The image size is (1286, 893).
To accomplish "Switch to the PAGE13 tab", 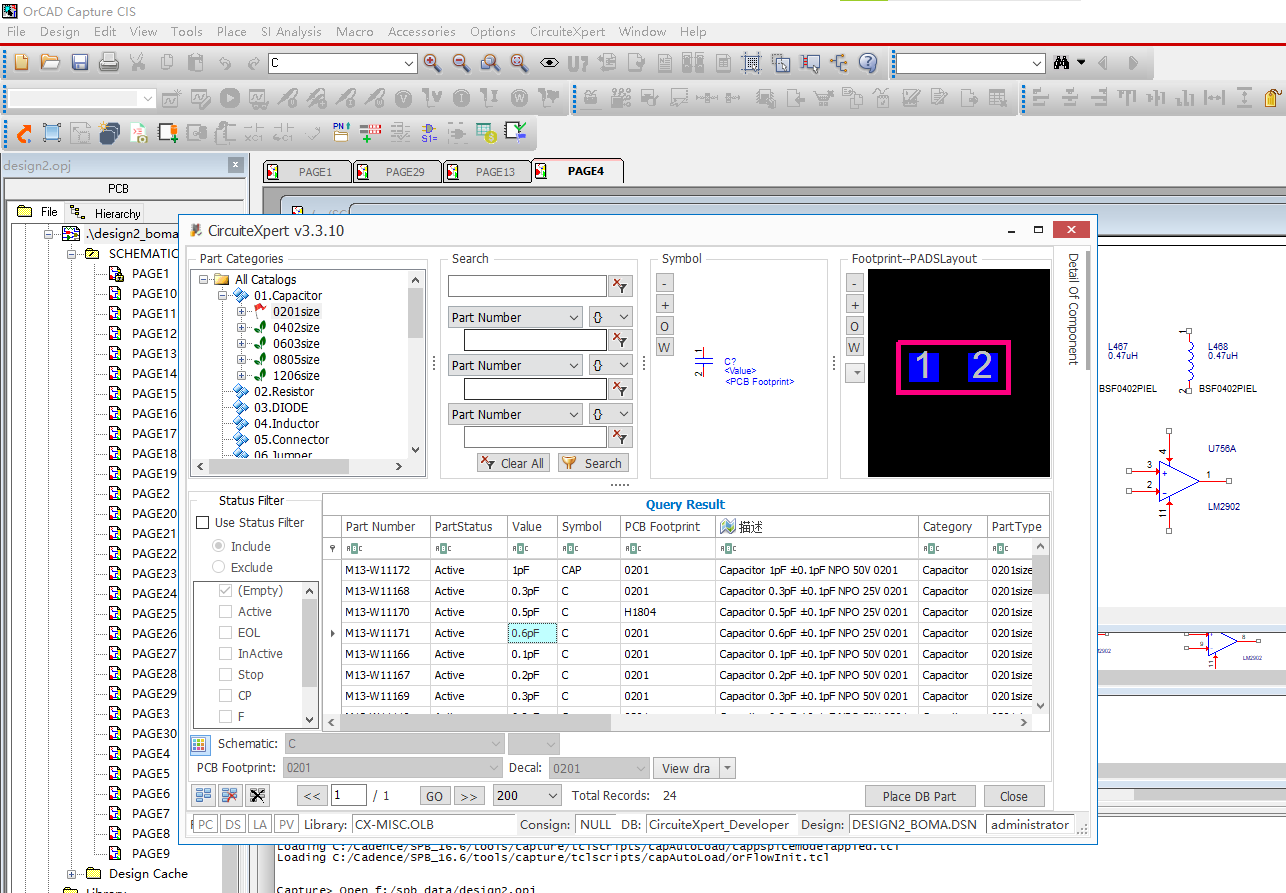I will (x=487, y=172).
